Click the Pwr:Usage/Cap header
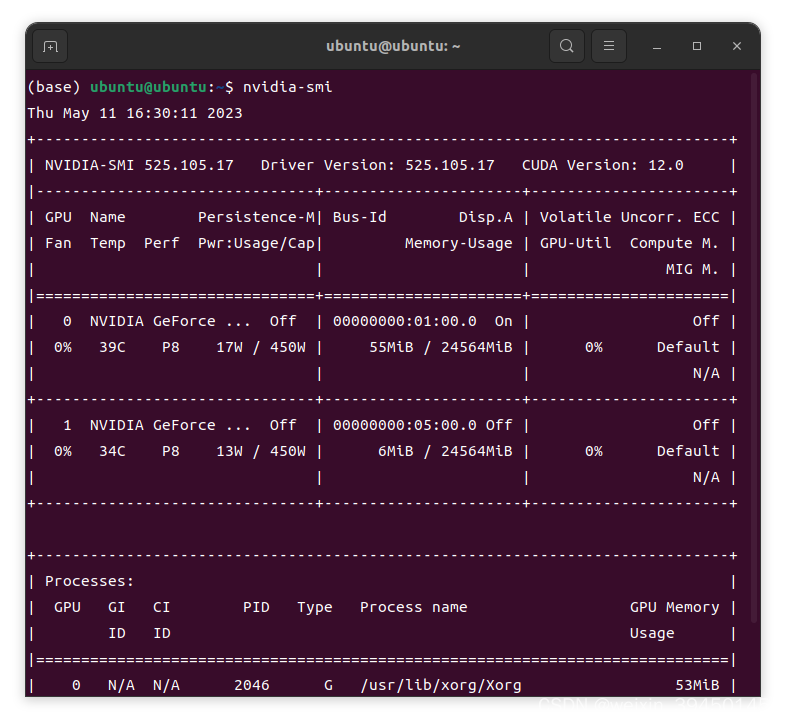Viewport: 786px width, 725px height. (x=257, y=244)
